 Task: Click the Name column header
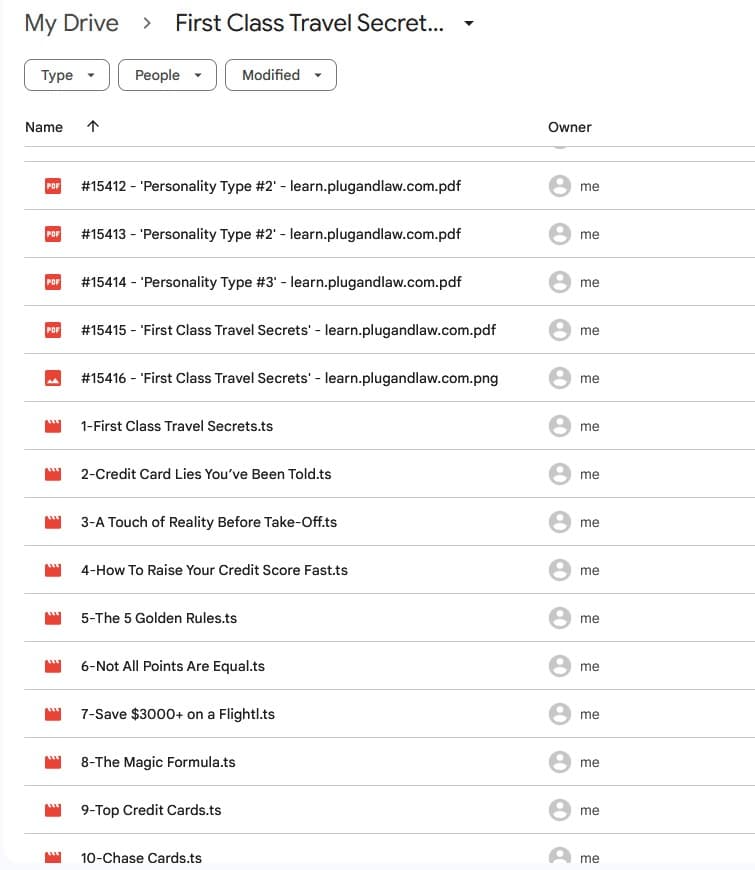tap(44, 127)
